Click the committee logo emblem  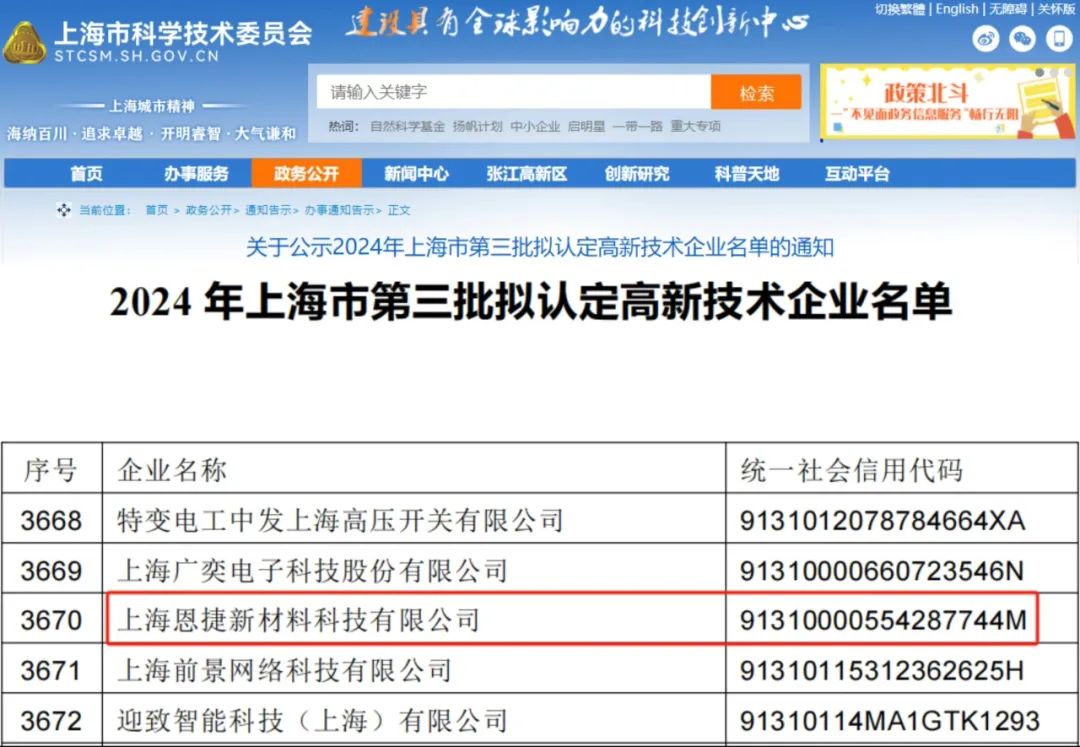24,43
